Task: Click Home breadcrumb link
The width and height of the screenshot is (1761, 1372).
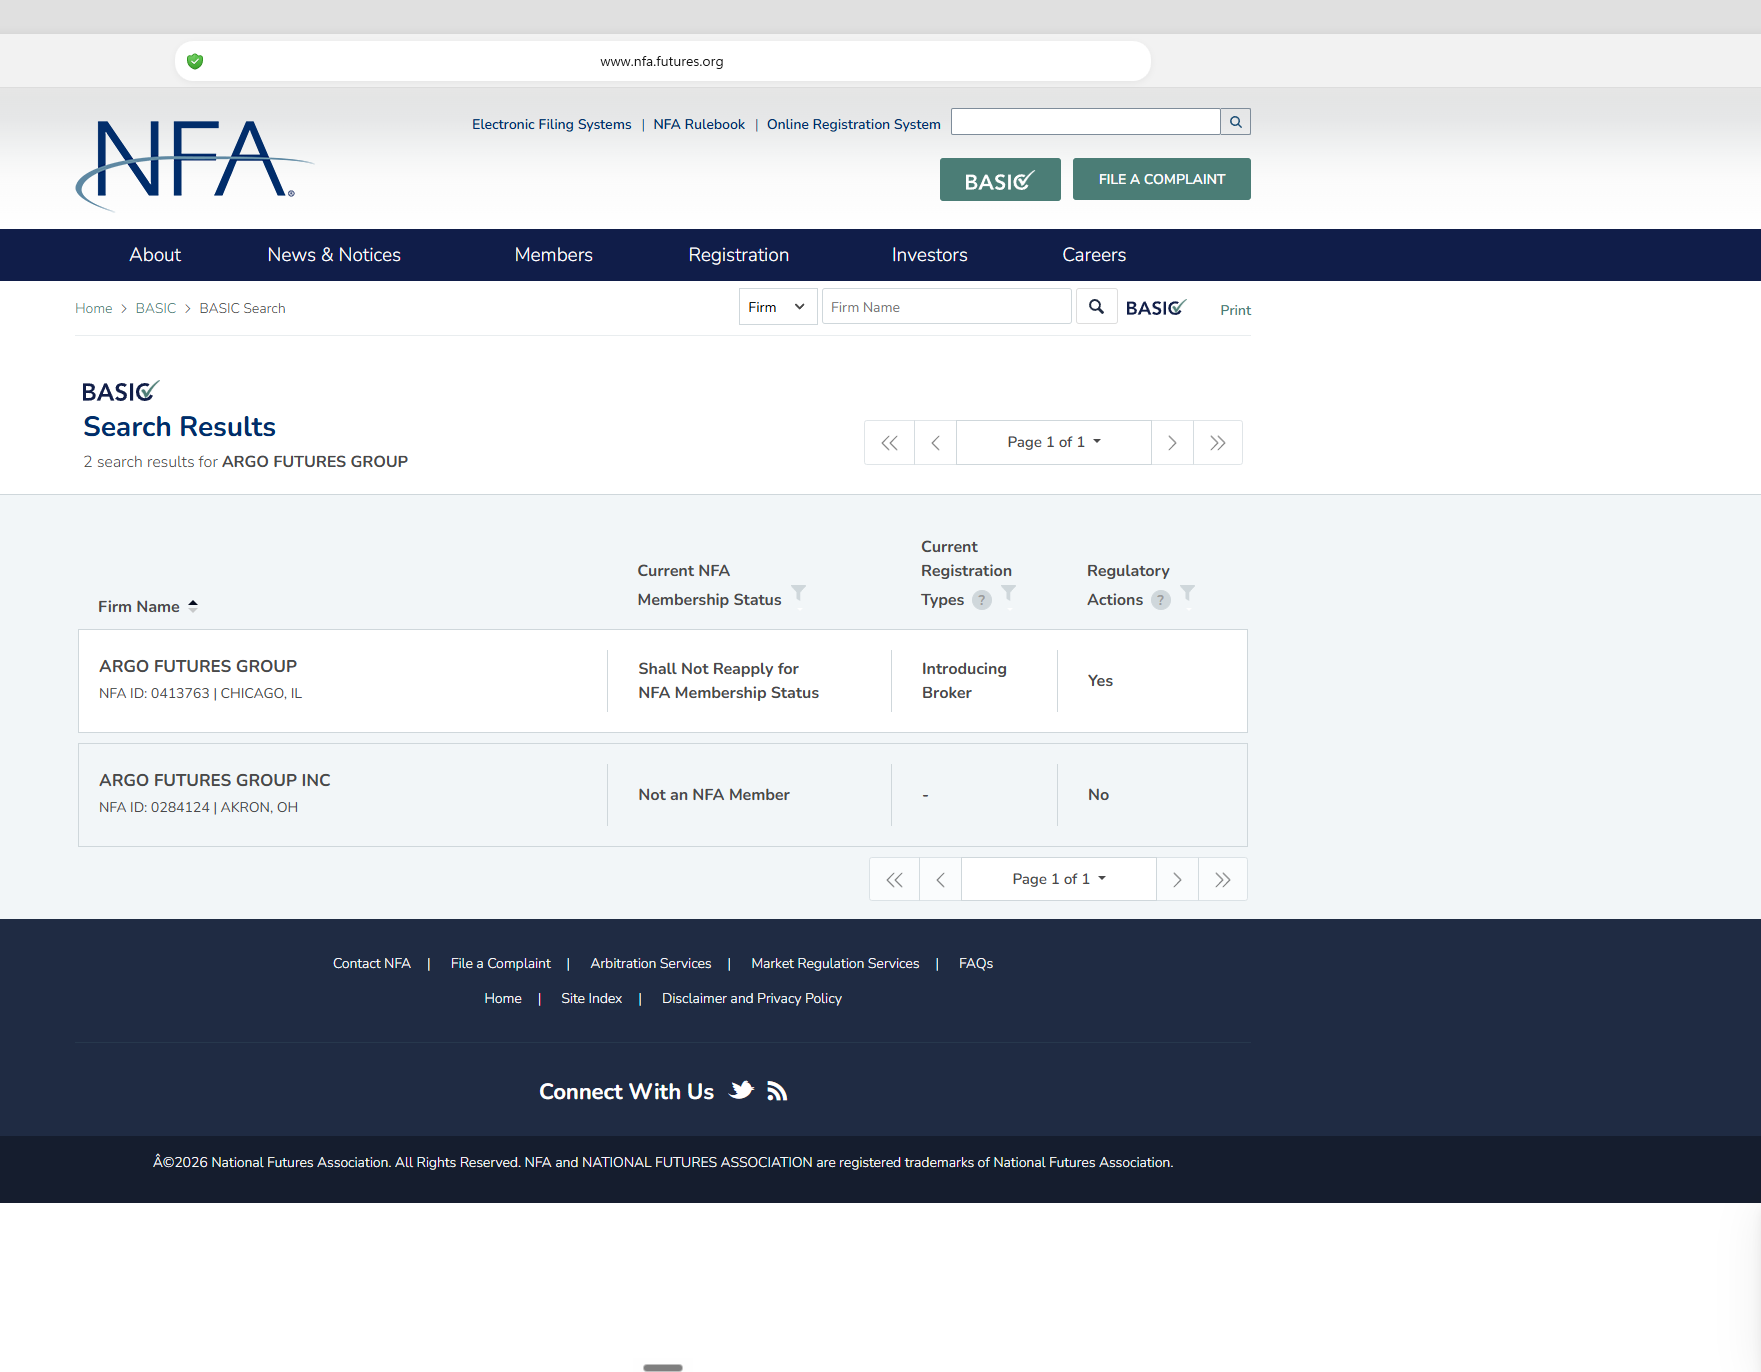Action: tap(94, 308)
